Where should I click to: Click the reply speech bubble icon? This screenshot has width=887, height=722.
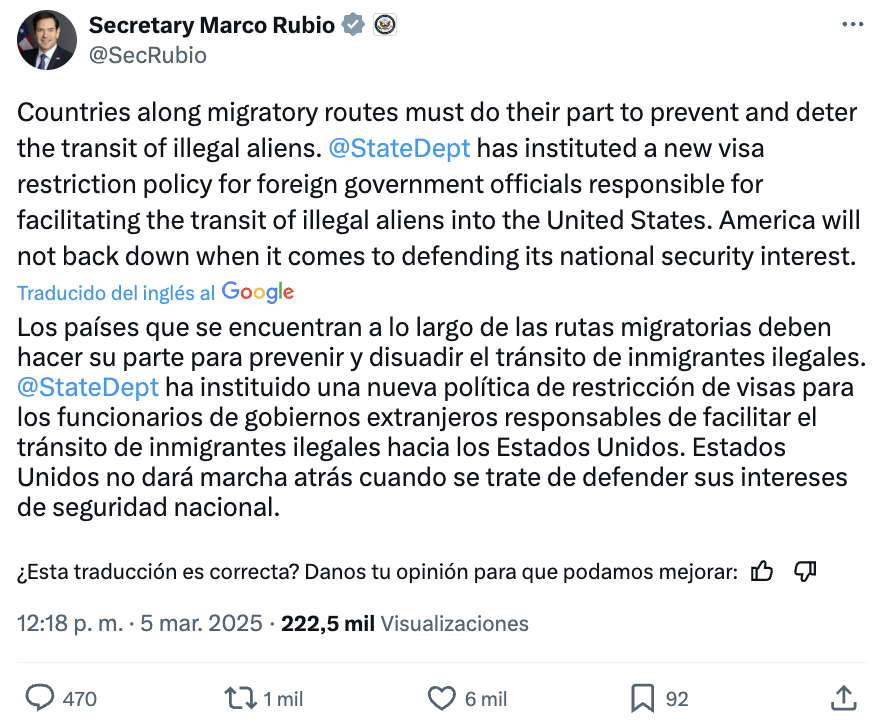40,698
